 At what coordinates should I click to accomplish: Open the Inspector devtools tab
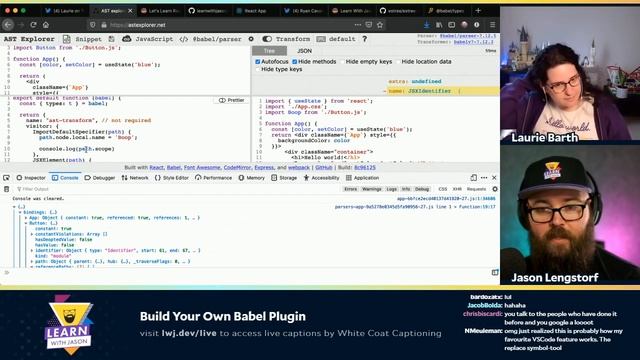31,178
